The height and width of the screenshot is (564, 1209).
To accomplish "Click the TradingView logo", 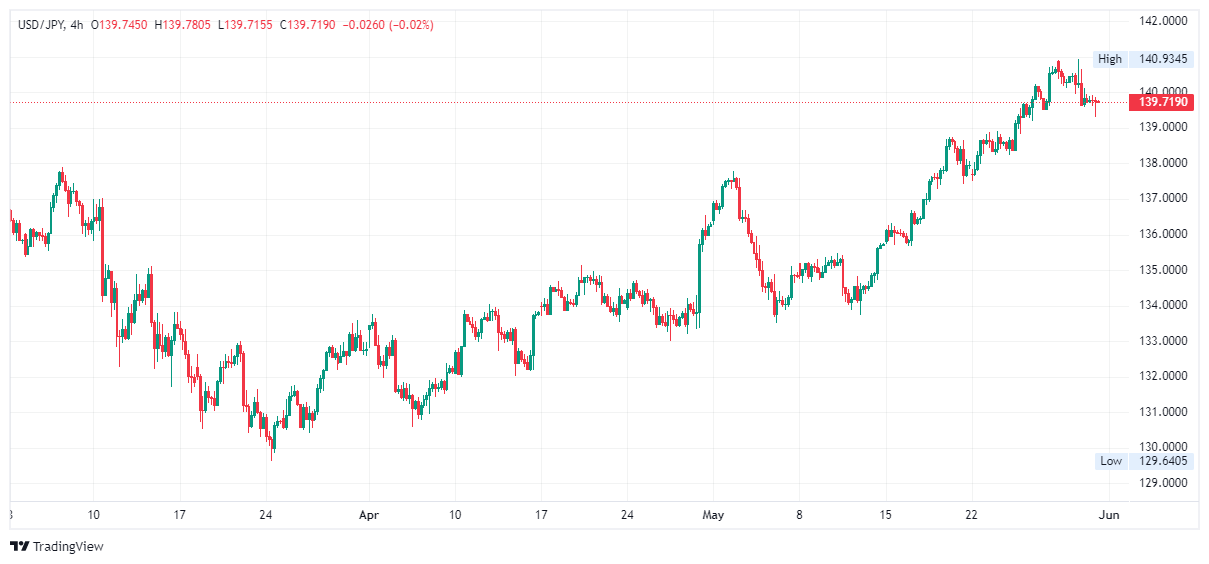I will [x=56, y=546].
